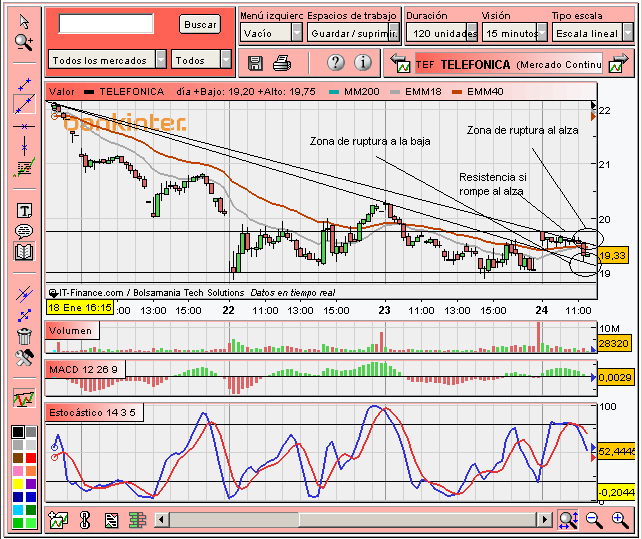
Task: Select the brown color swatch
Action: coord(18,457)
